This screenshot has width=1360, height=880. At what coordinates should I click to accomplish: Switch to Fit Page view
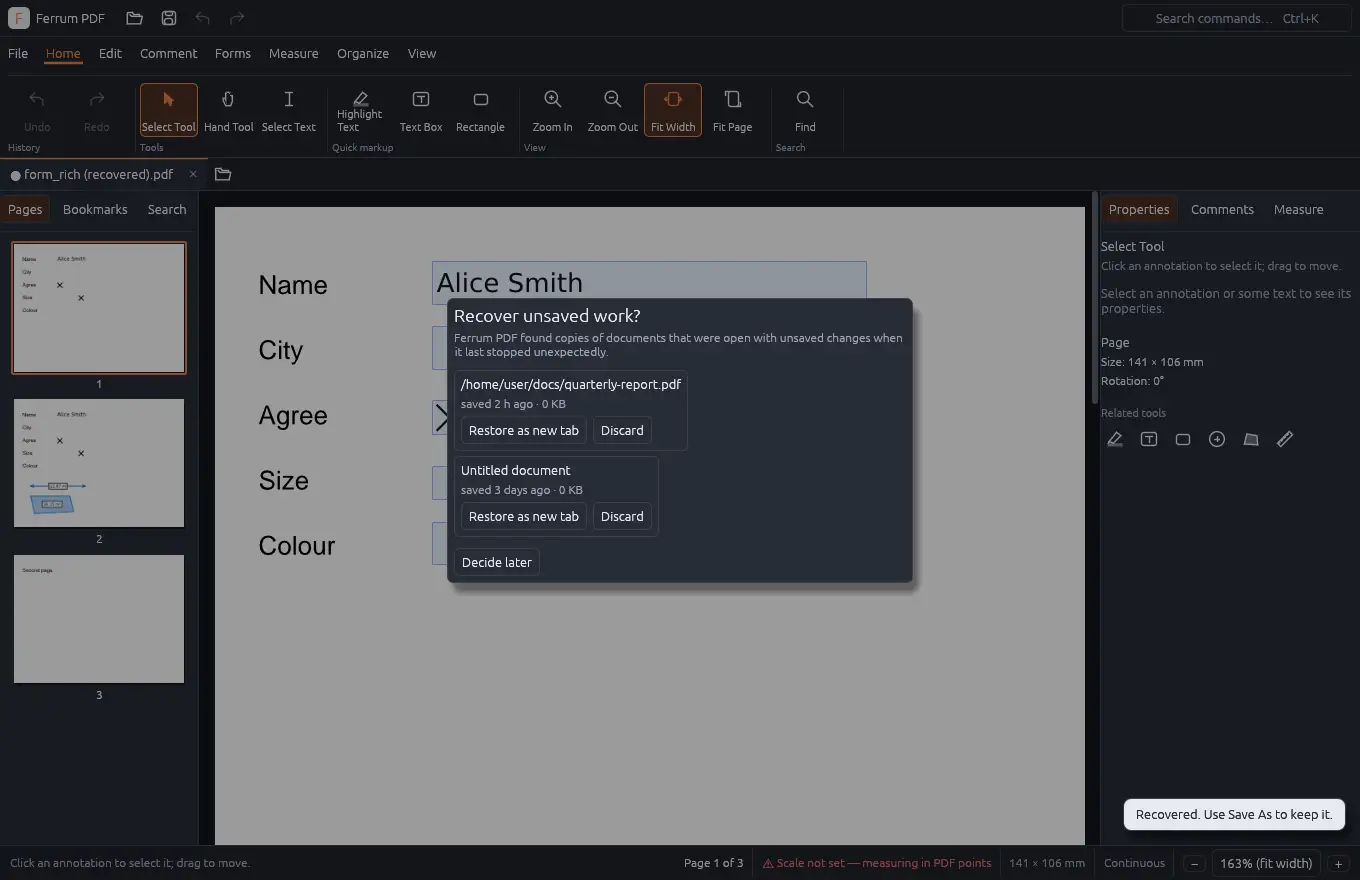(733, 110)
